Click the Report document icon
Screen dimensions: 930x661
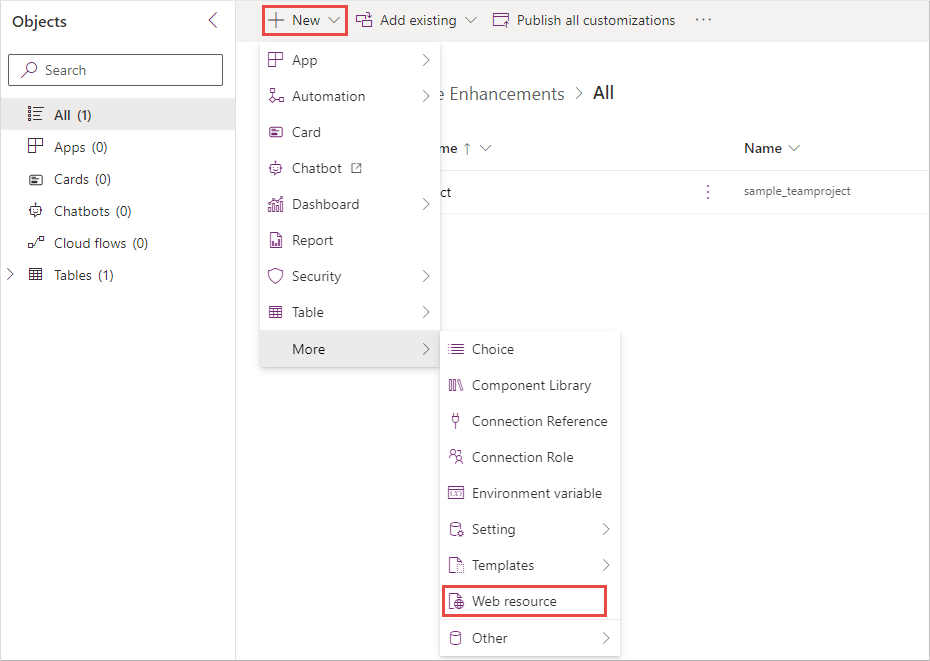click(x=276, y=240)
